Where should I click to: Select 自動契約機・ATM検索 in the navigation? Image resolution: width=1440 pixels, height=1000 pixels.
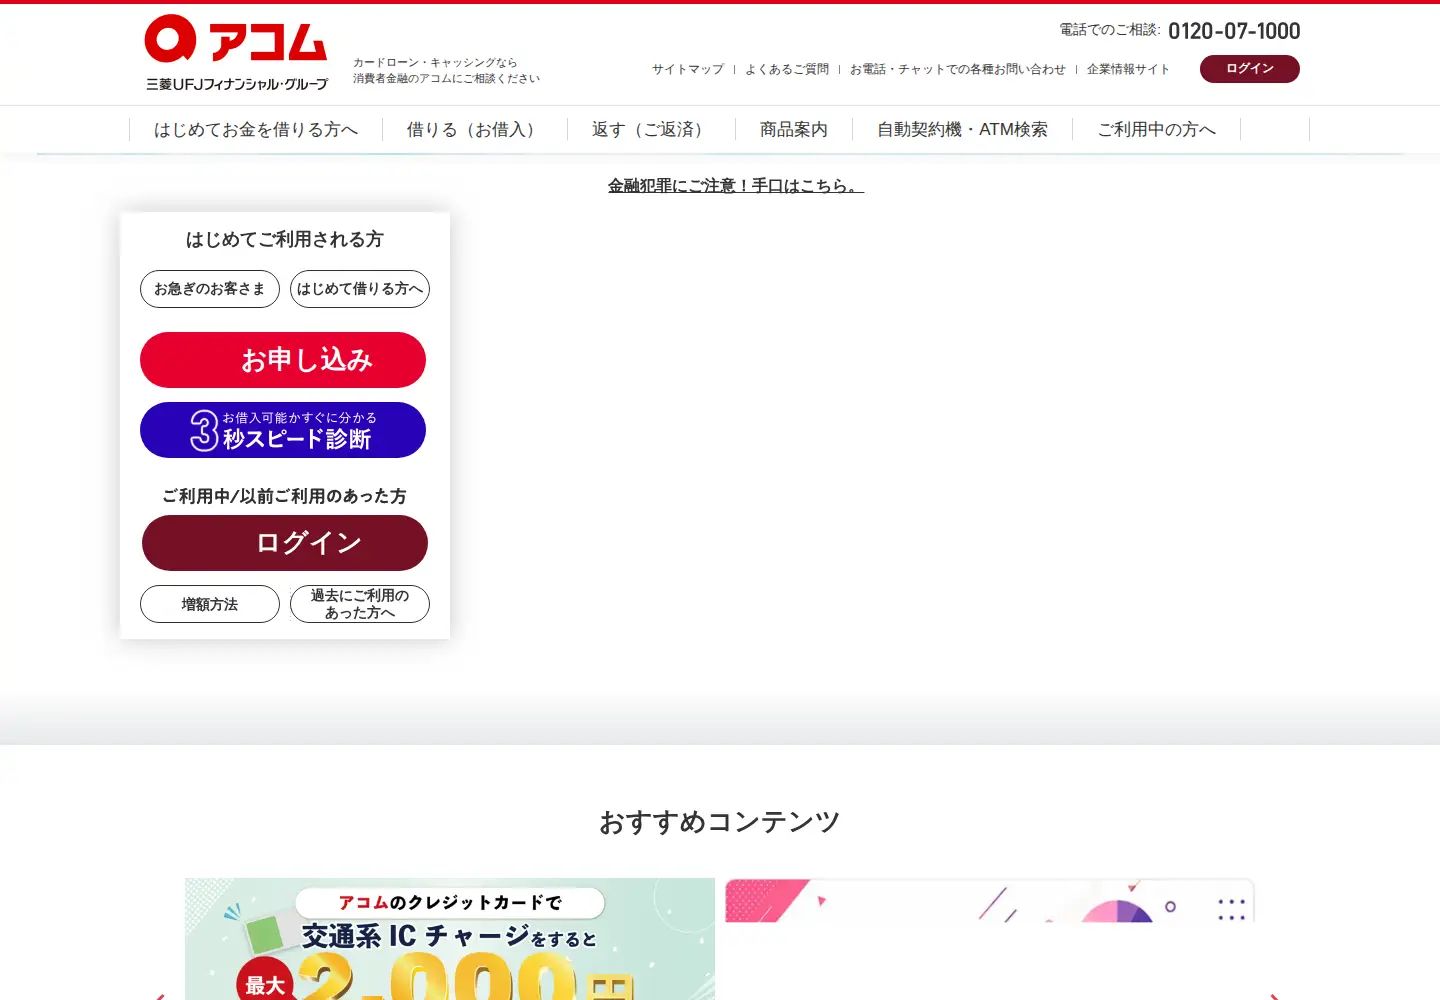(x=963, y=130)
